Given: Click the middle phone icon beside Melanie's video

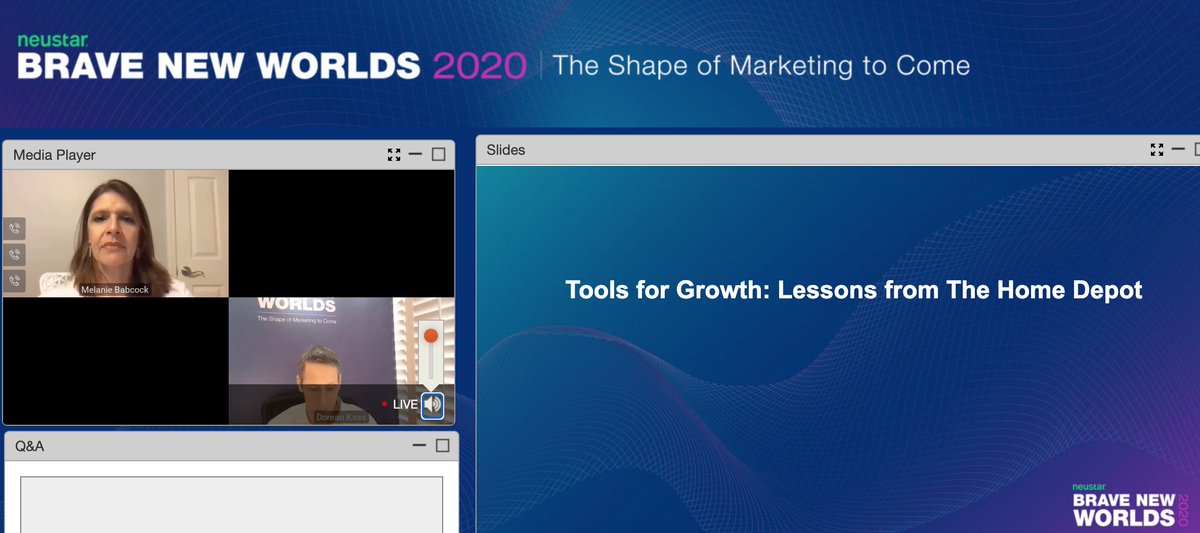Looking at the screenshot, I should [x=14, y=255].
